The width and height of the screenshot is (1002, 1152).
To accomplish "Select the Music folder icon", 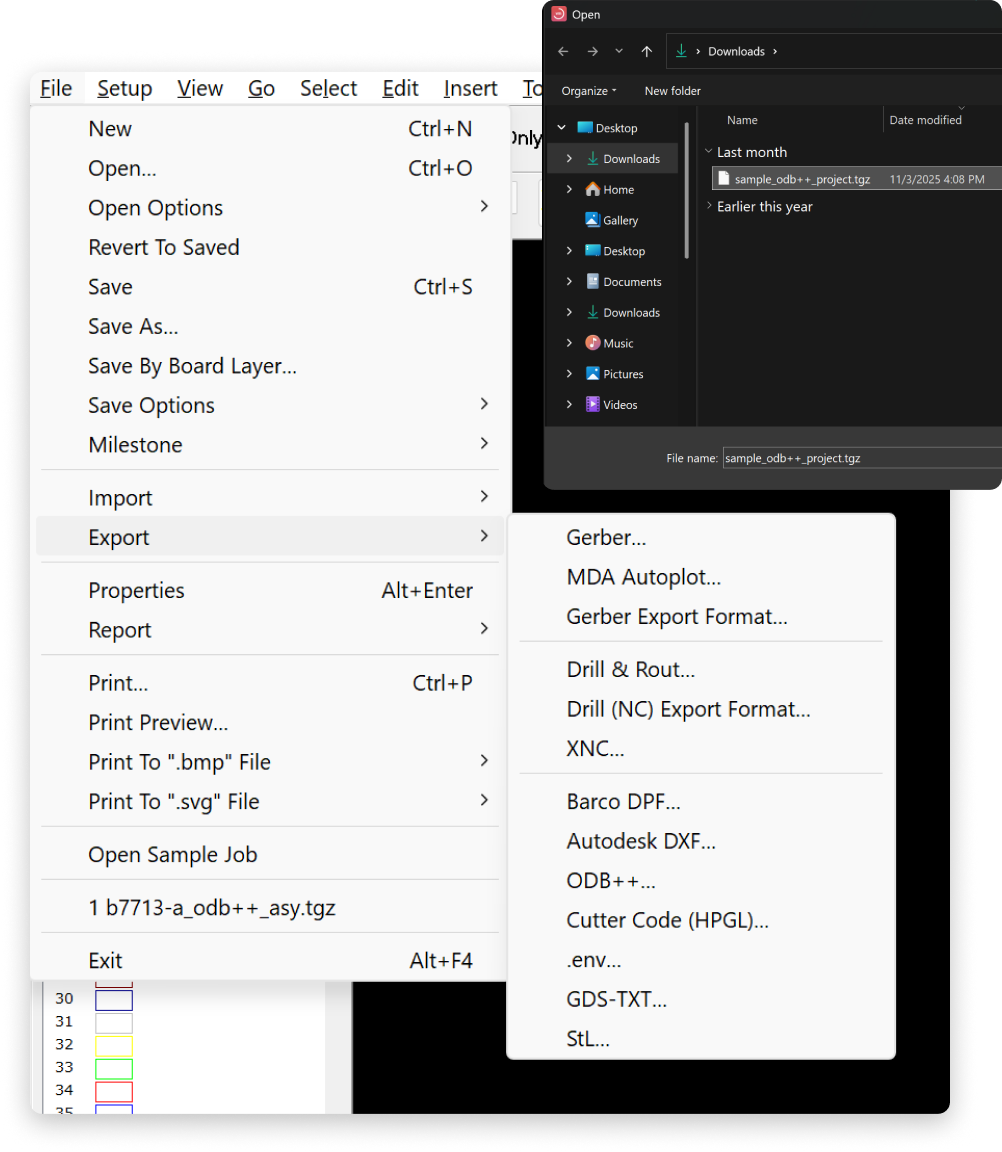I will (x=593, y=343).
